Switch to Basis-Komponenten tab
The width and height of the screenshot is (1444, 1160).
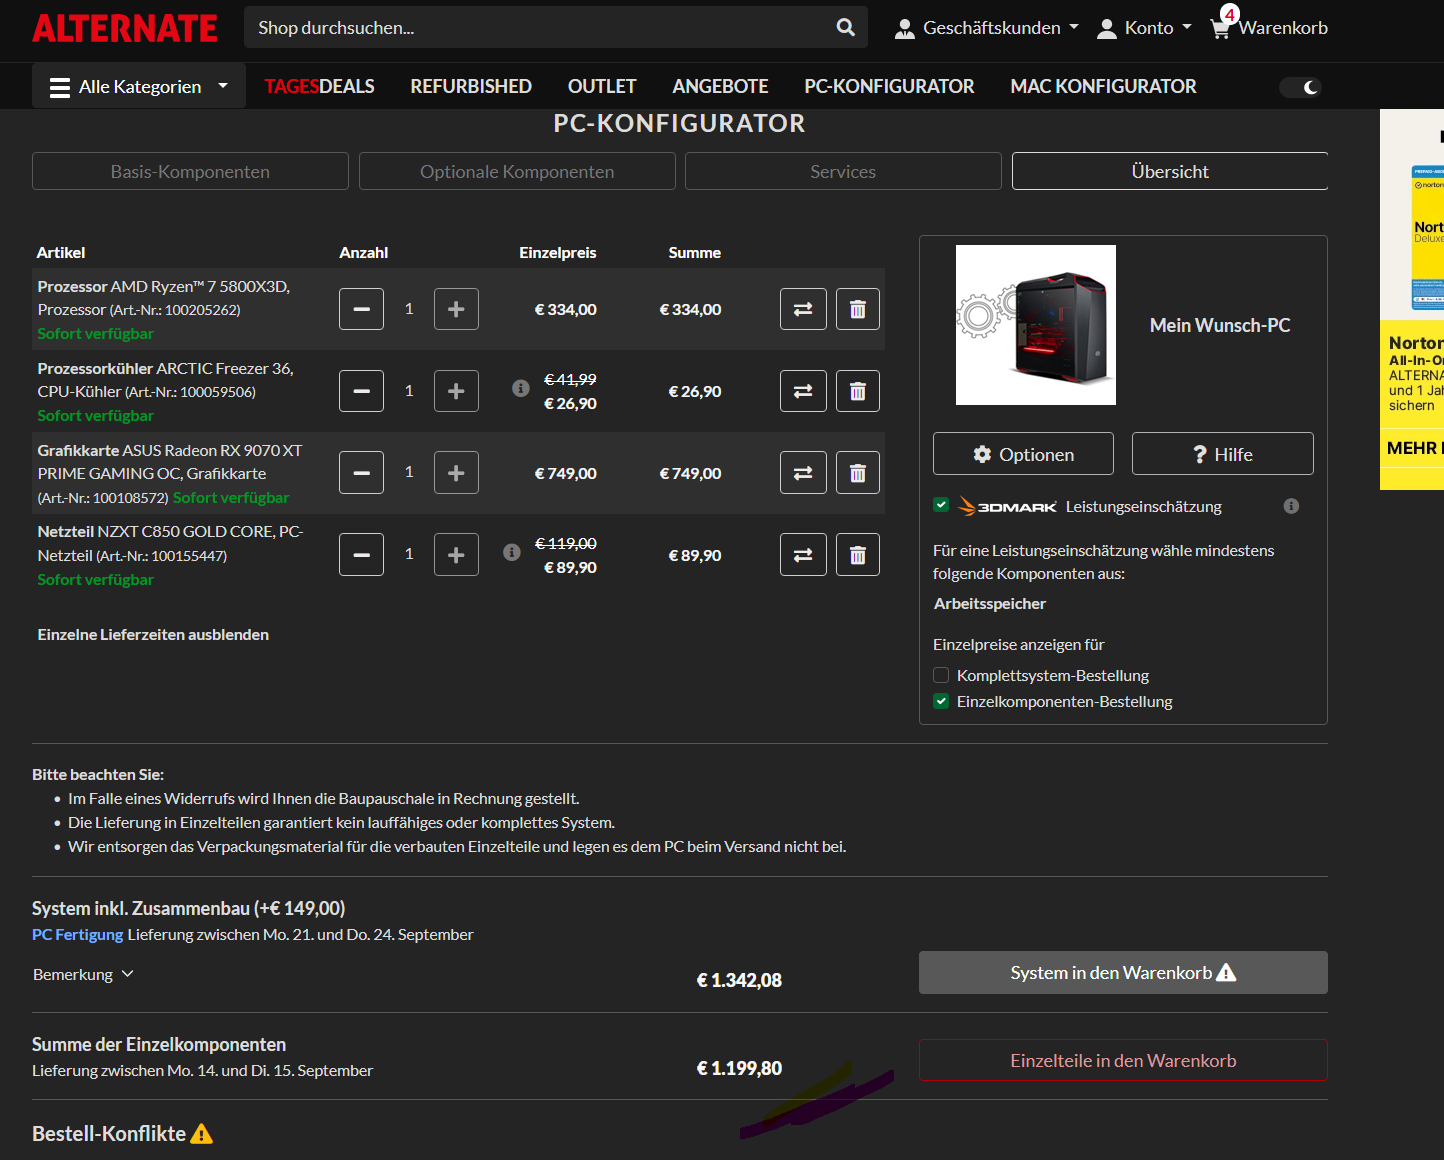coord(190,171)
